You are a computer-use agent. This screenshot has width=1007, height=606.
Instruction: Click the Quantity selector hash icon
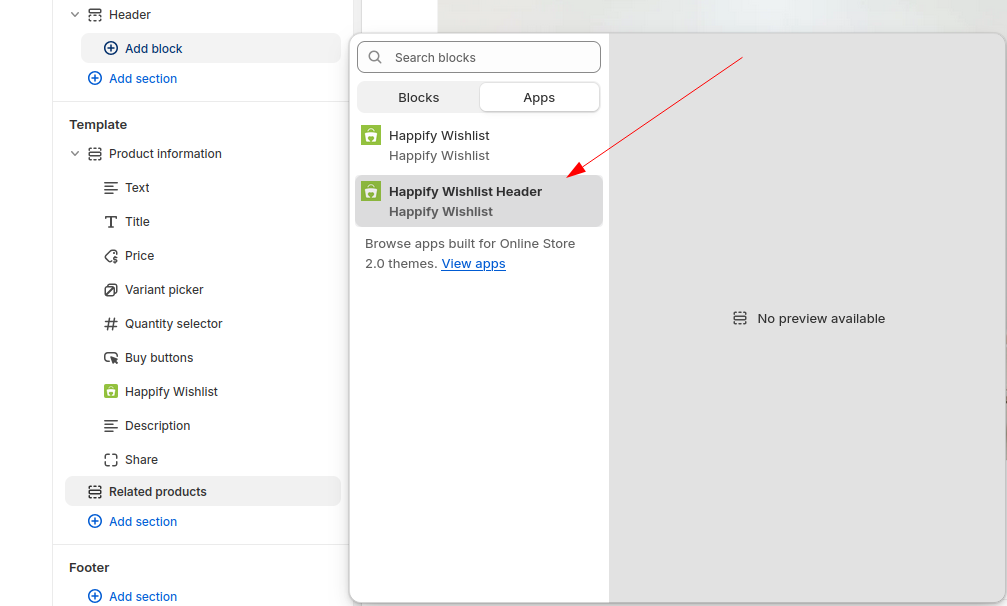[111, 324]
